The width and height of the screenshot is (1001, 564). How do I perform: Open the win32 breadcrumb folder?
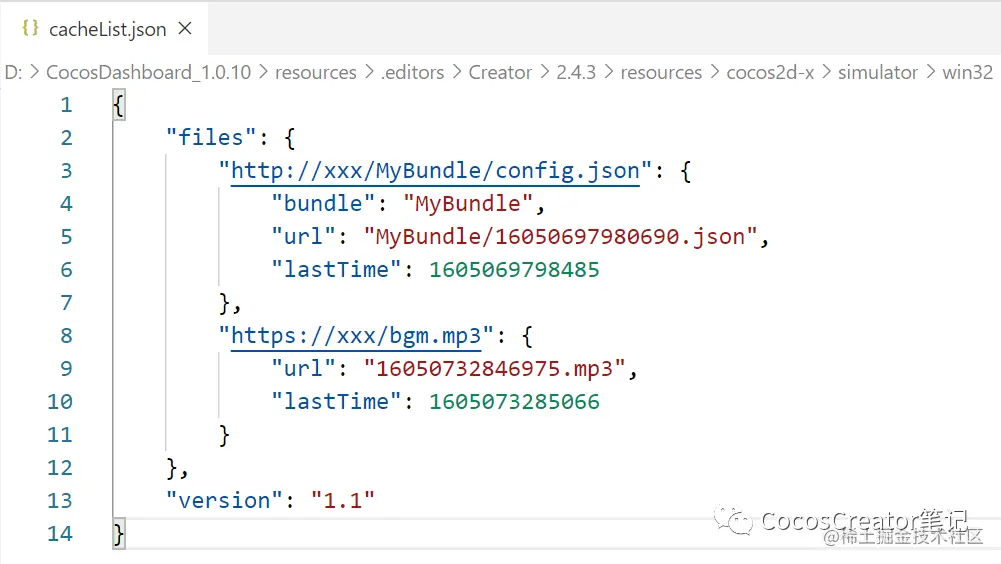(x=968, y=72)
